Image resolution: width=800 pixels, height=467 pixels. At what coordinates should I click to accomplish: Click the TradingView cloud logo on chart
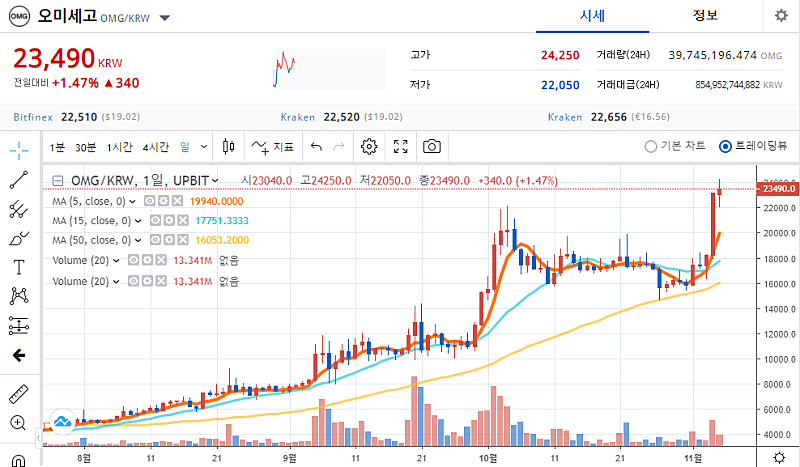coord(62,422)
